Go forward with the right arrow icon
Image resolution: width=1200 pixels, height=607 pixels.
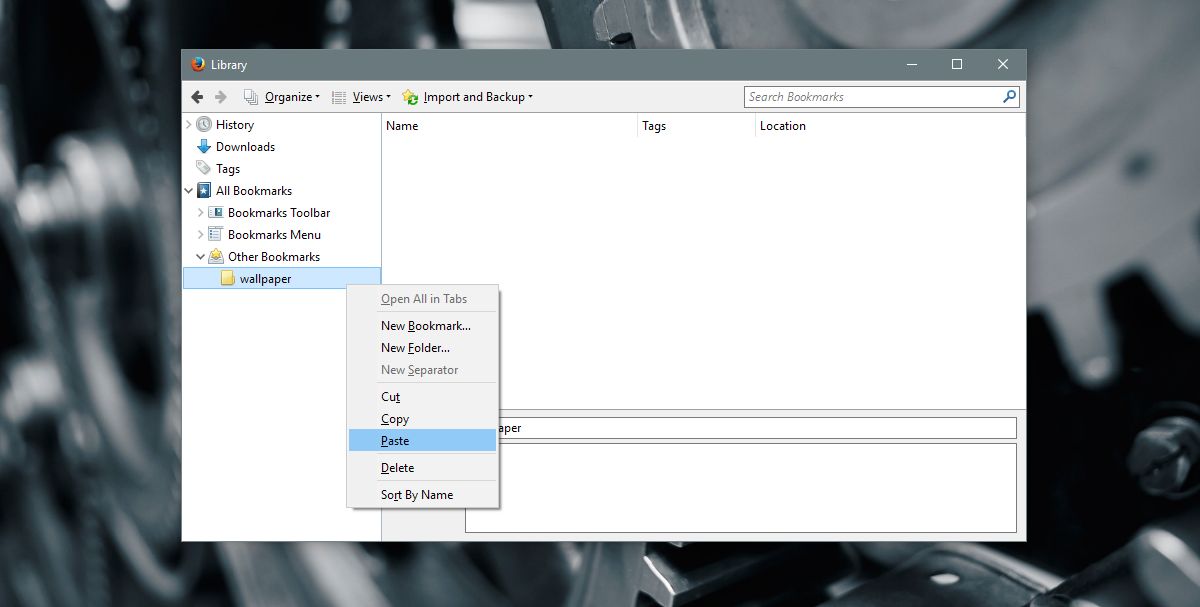[221, 97]
